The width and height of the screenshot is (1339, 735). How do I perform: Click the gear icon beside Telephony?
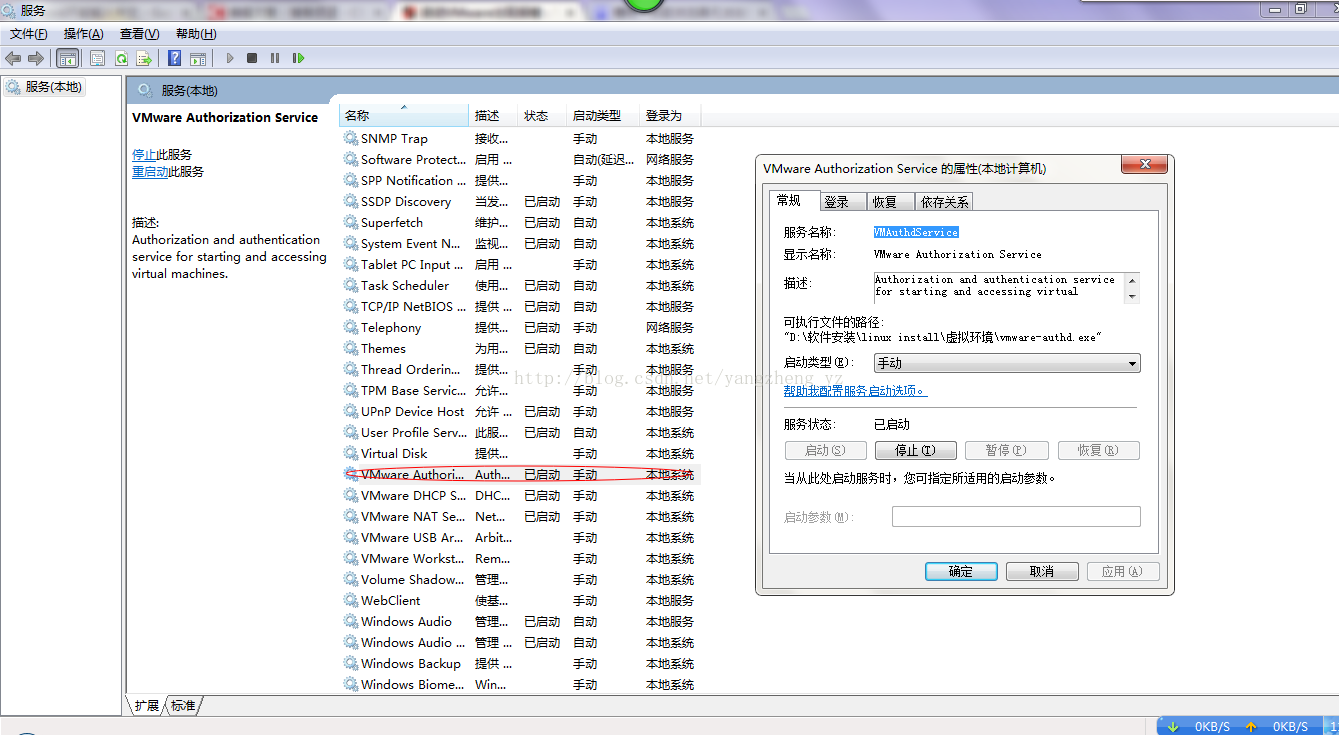coord(351,327)
